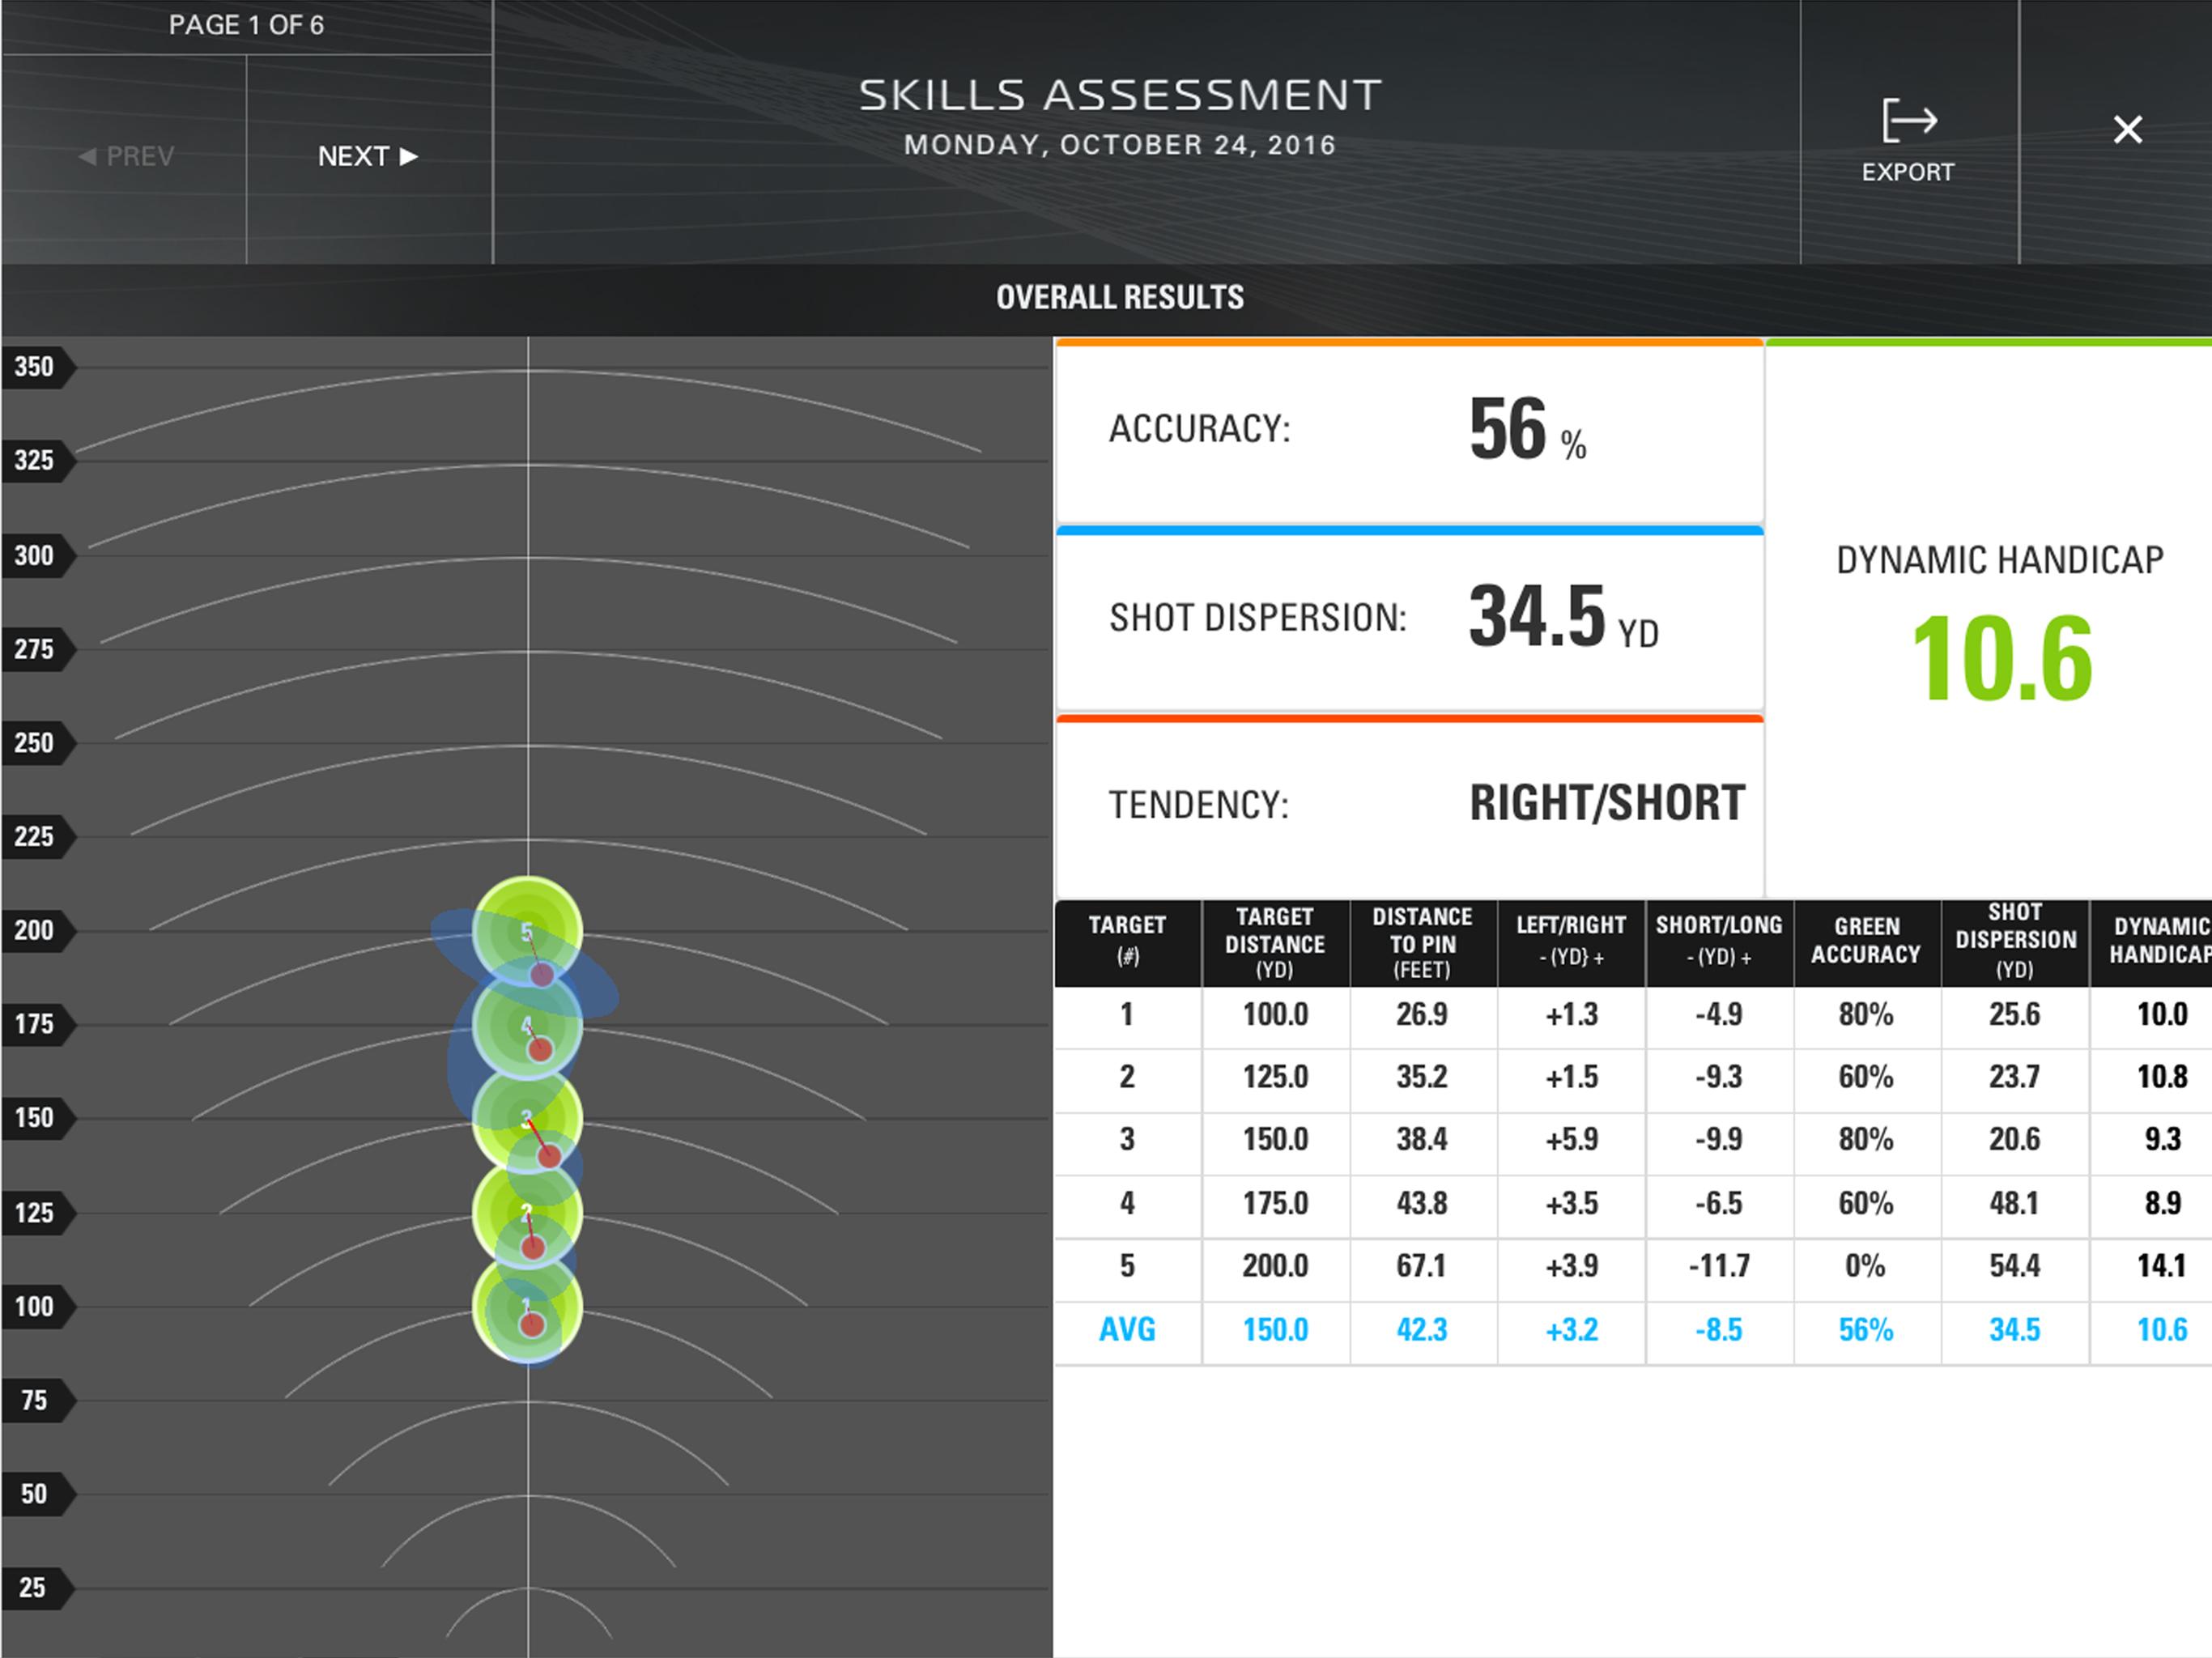Open the Shot Dispersion 34.5 YD panel

tap(1408, 617)
